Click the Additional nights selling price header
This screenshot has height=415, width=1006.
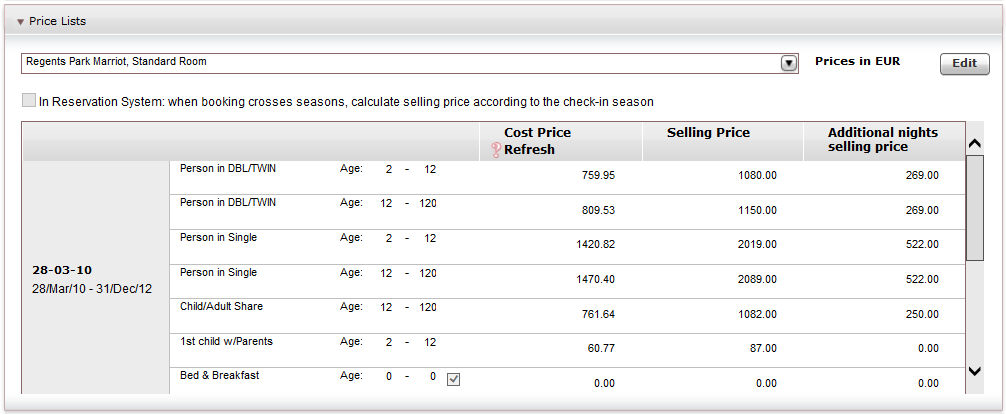coord(883,140)
